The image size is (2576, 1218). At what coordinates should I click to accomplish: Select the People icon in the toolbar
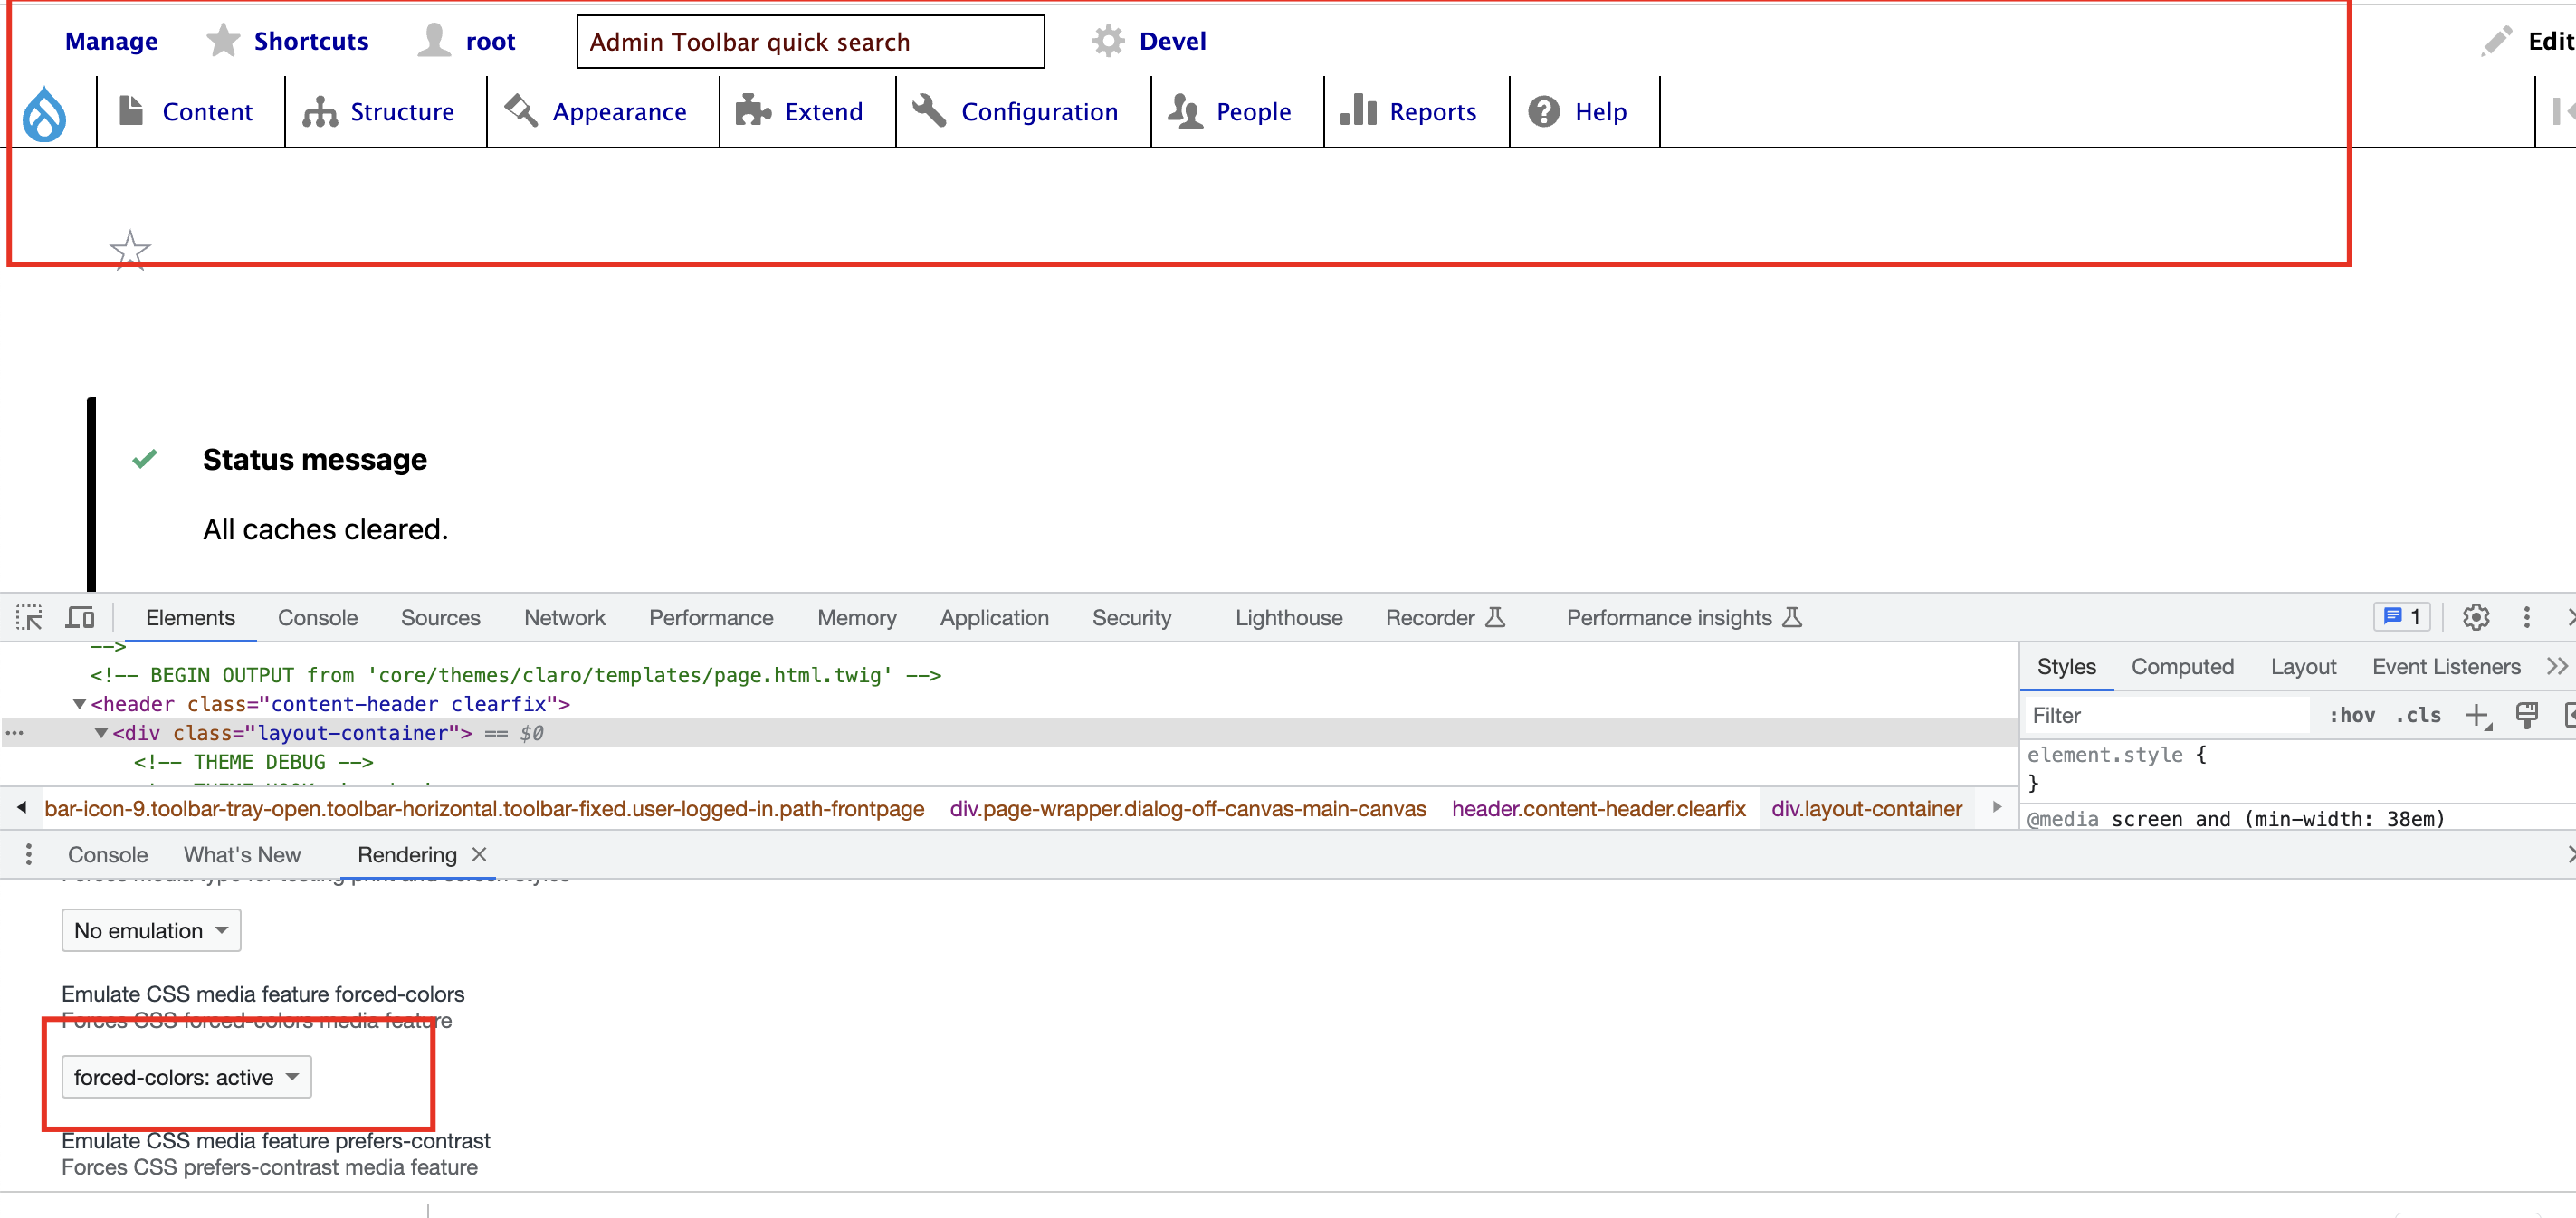click(x=1186, y=111)
